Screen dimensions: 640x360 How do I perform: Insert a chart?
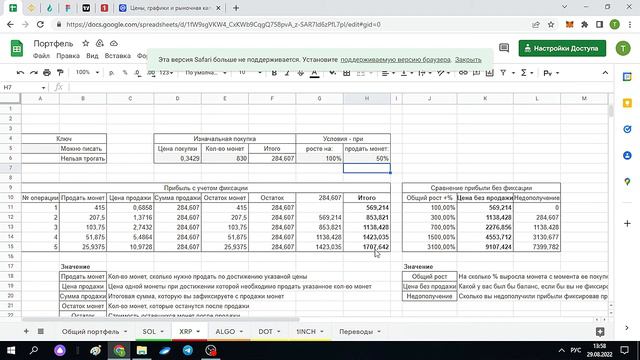(490, 73)
